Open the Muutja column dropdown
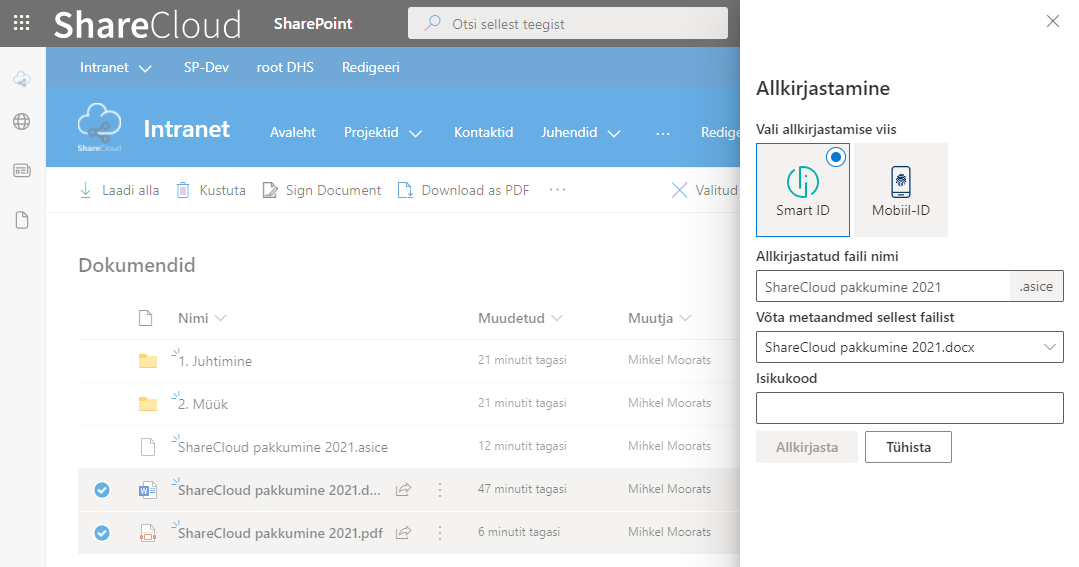This screenshot has width=1079, height=567. pos(685,318)
